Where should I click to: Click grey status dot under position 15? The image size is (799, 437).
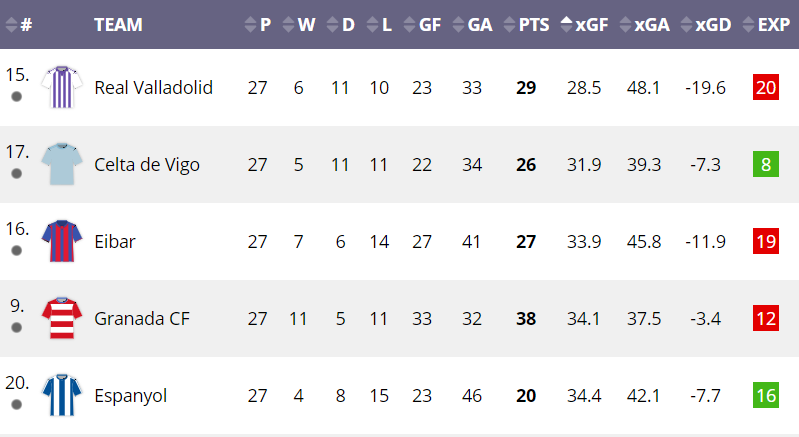click(x=16, y=96)
